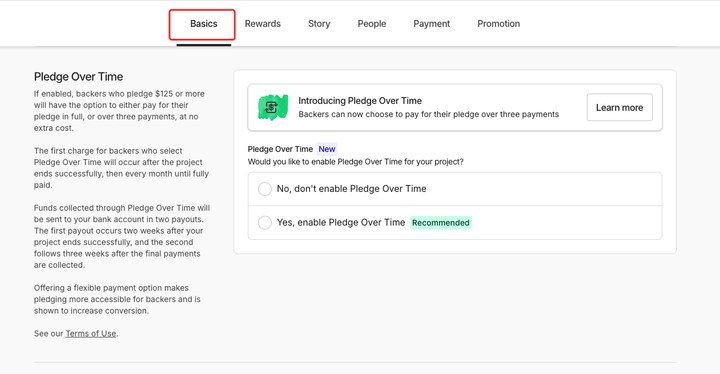
Task: Open the Rewards tab
Action: pos(263,24)
